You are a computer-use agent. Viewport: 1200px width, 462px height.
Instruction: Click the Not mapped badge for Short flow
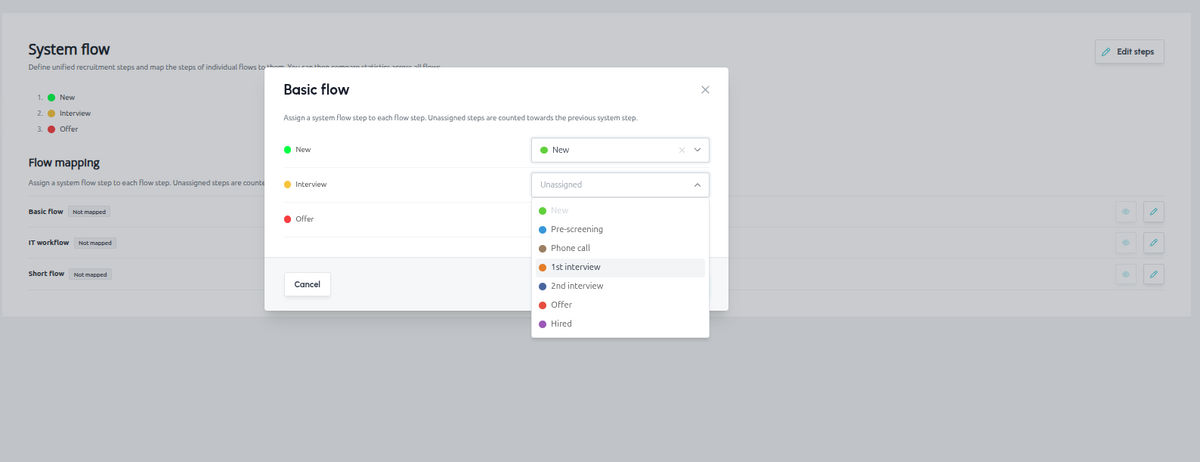point(91,274)
